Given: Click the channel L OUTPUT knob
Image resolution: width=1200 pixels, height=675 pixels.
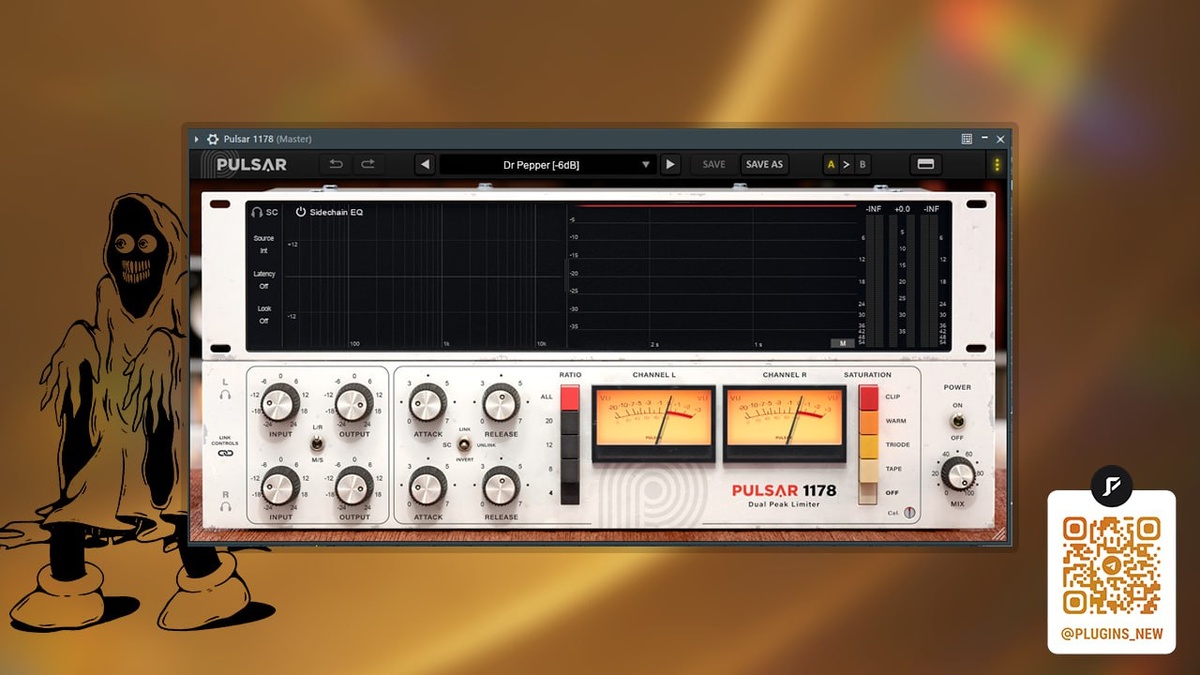Looking at the screenshot, I should [354, 404].
